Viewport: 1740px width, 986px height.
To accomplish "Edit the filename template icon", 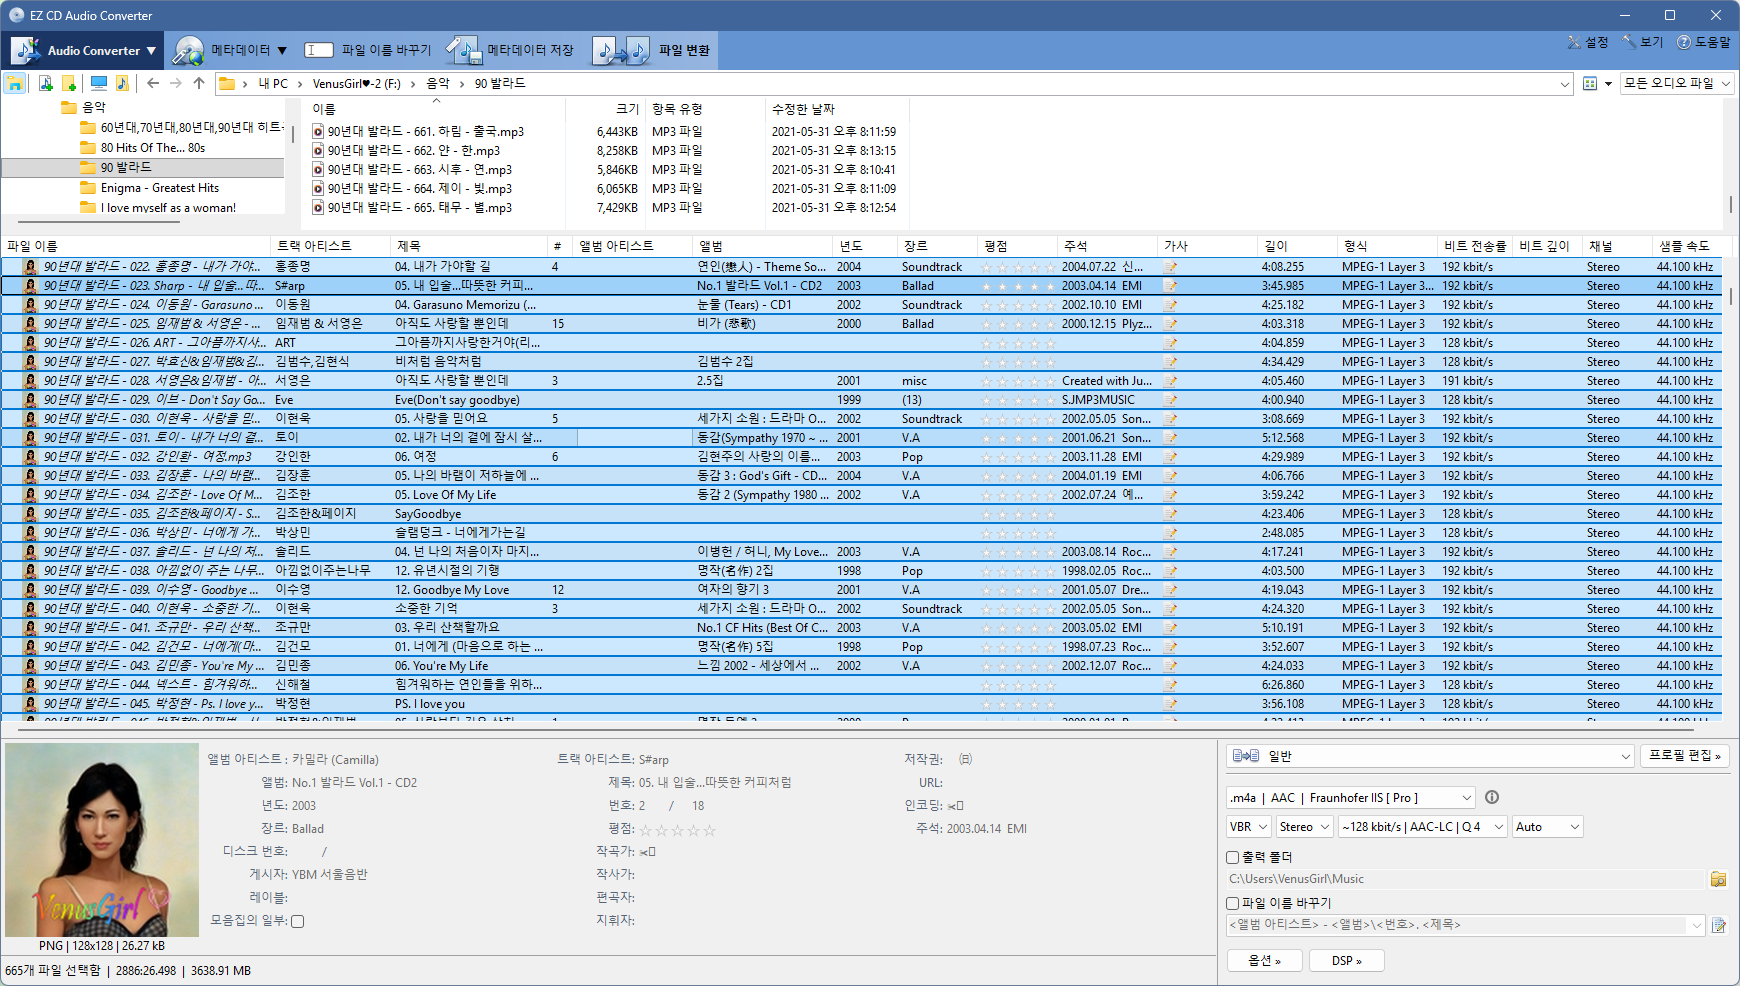I will (1719, 925).
